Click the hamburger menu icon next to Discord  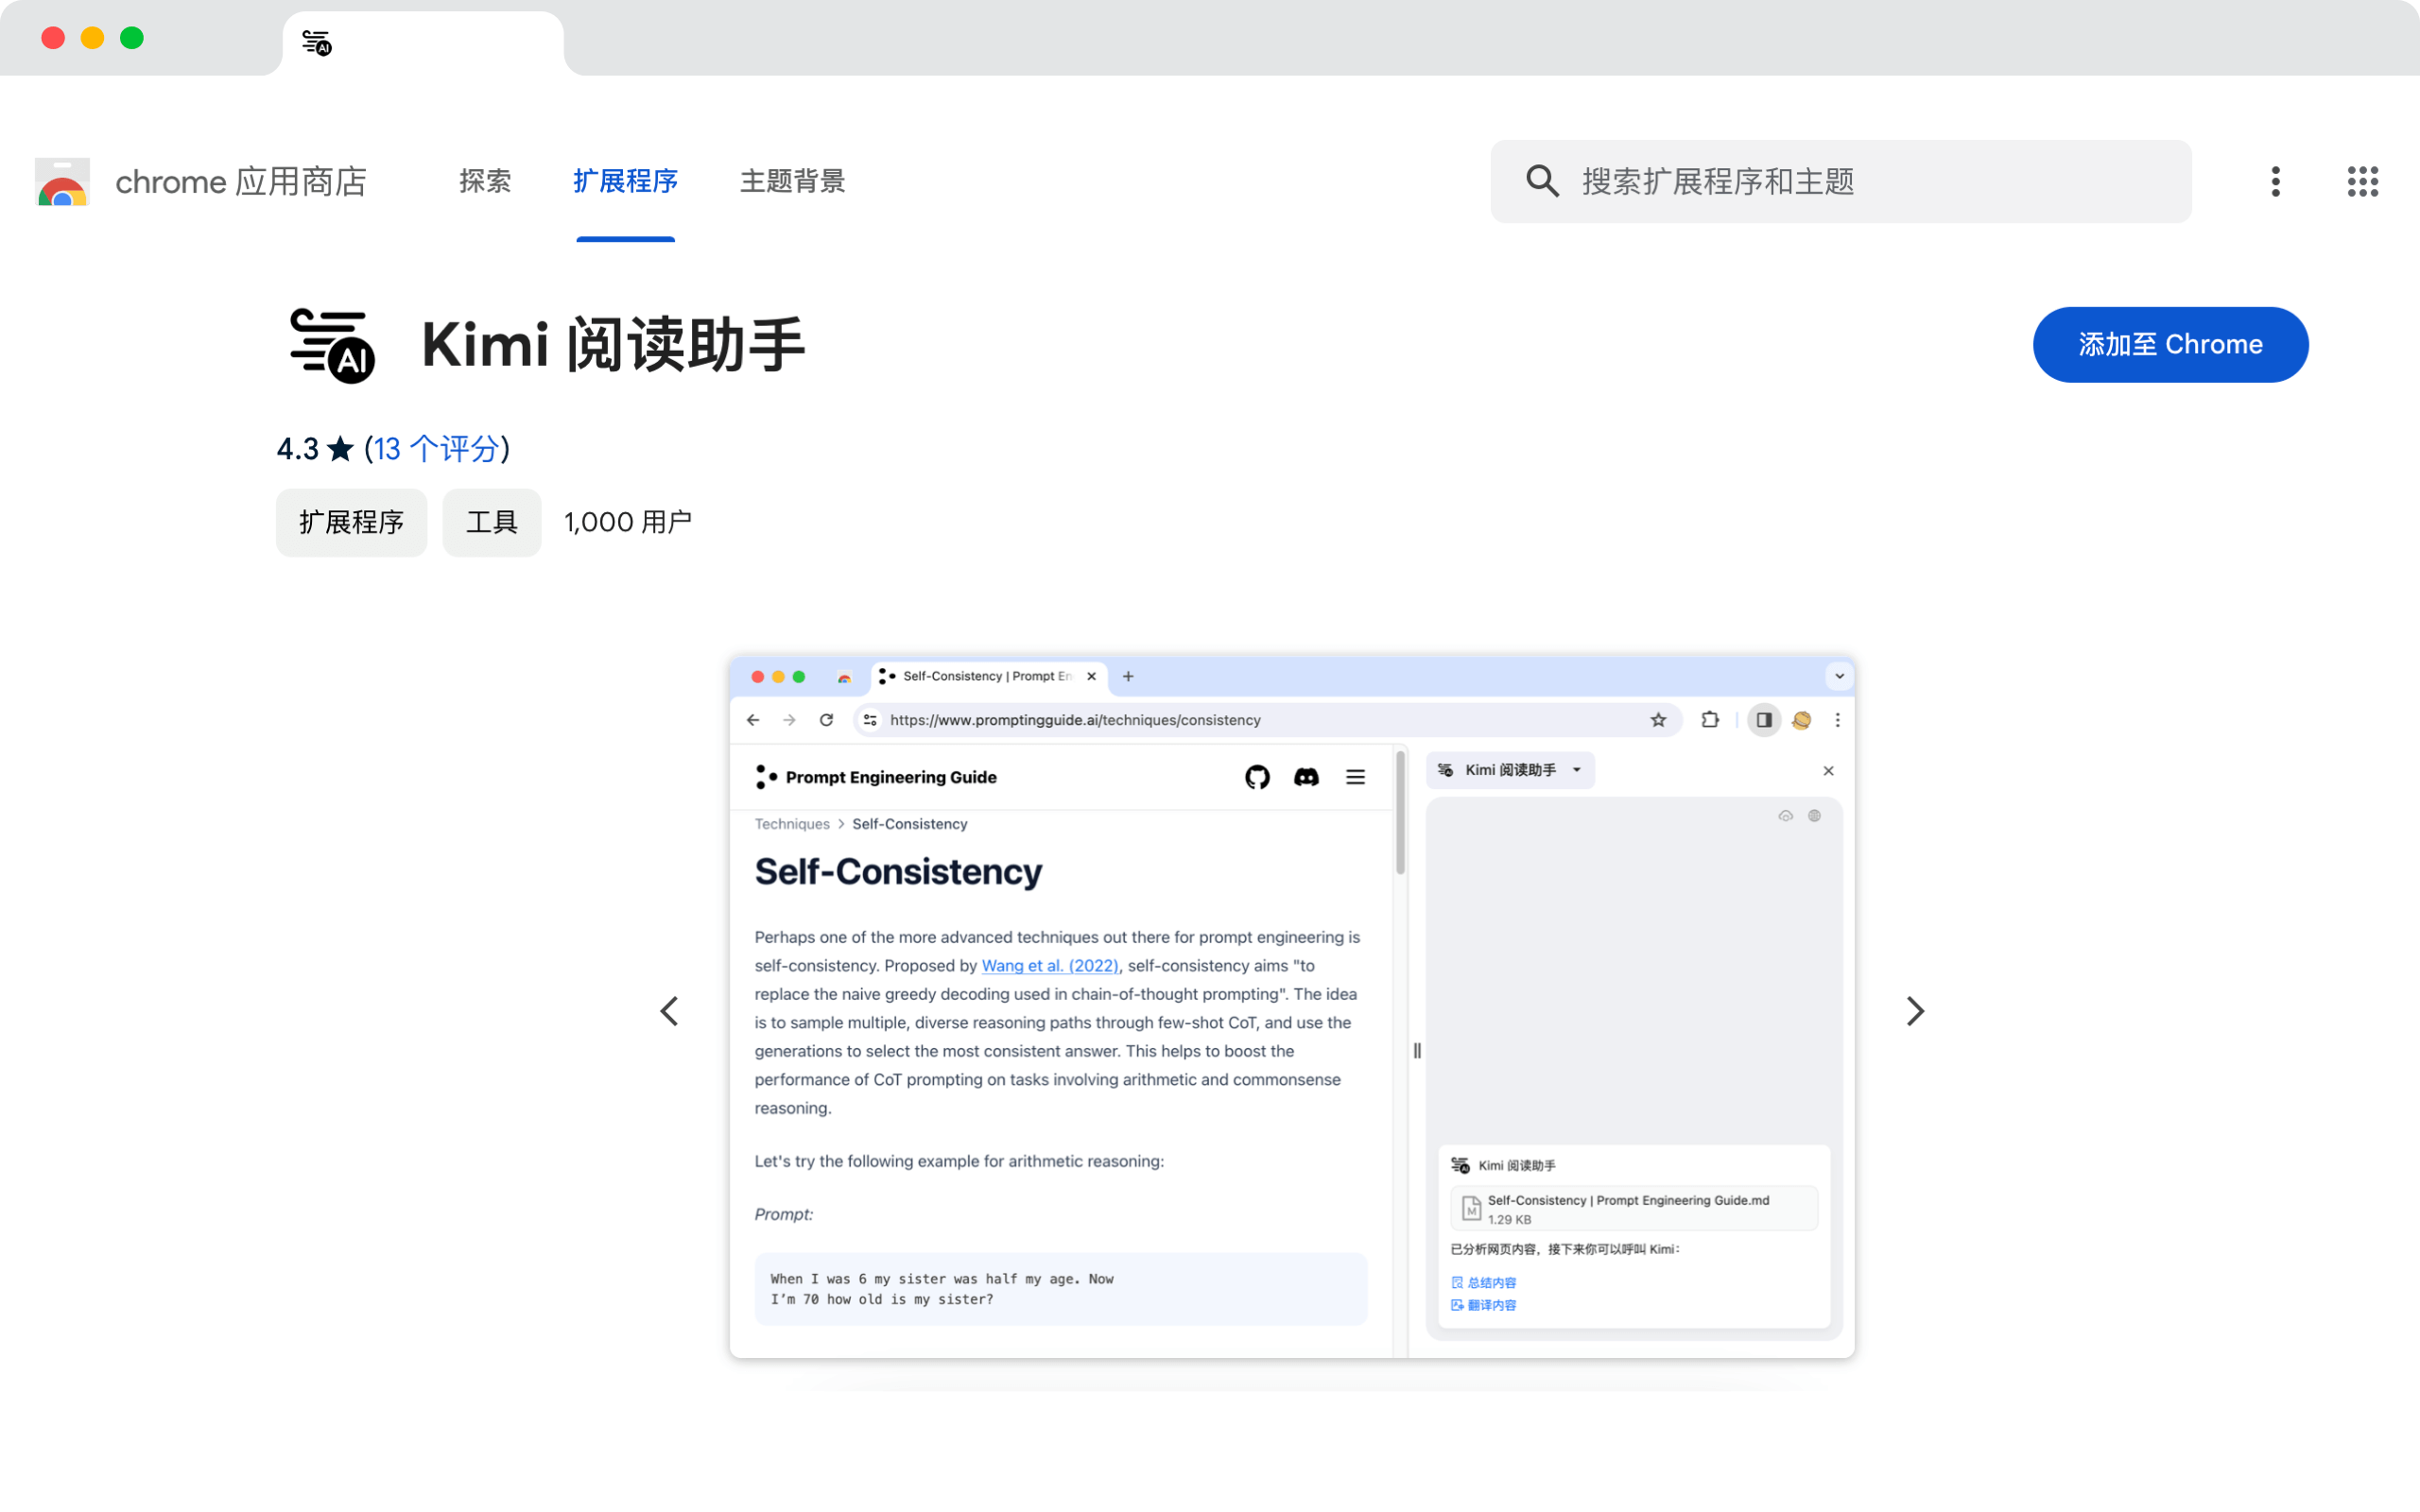1356,777
